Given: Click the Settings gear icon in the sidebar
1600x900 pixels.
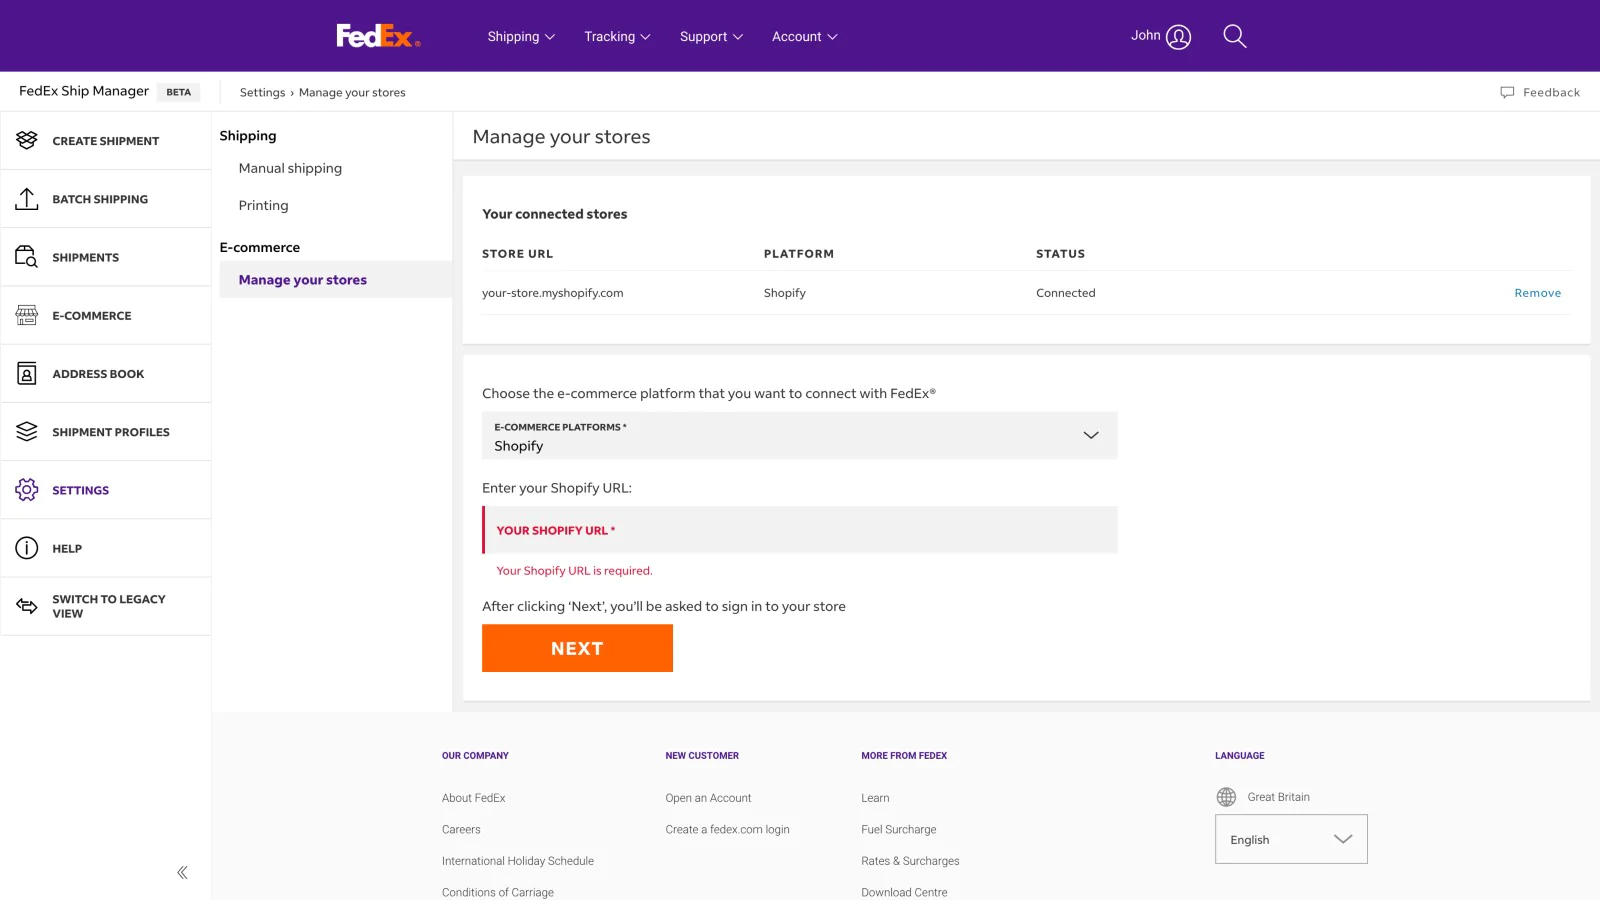Looking at the screenshot, I should (x=27, y=490).
